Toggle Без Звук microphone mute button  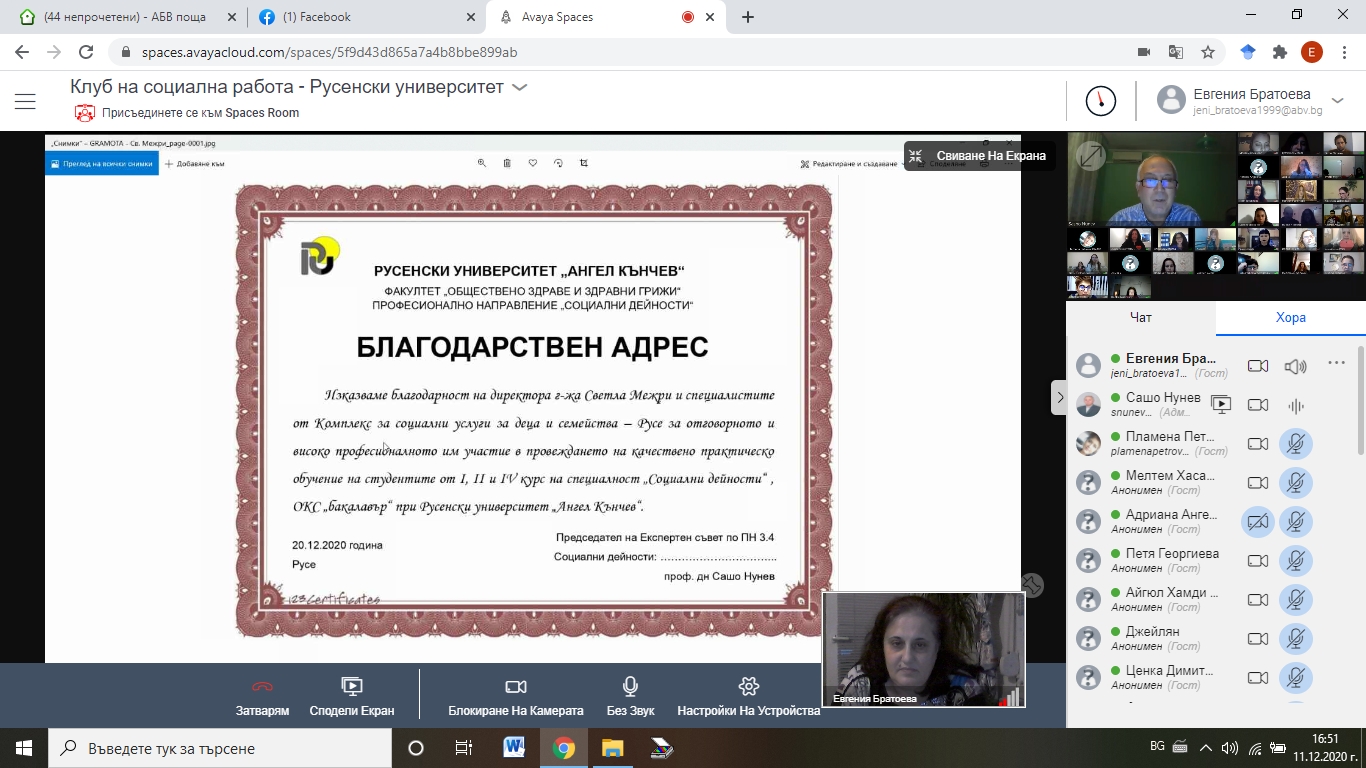(630, 687)
